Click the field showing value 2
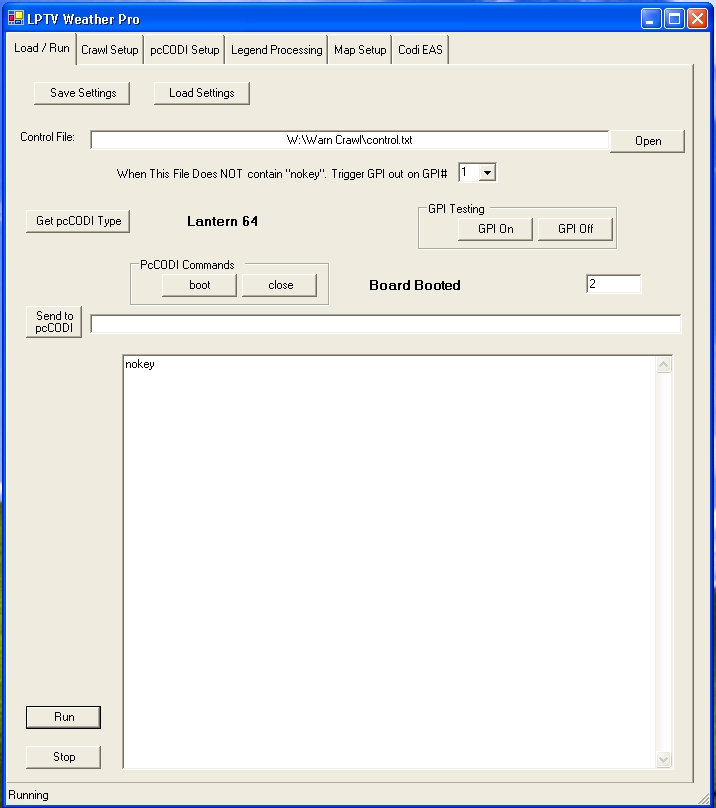This screenshot has height=808, width=716. coord(613,284)
